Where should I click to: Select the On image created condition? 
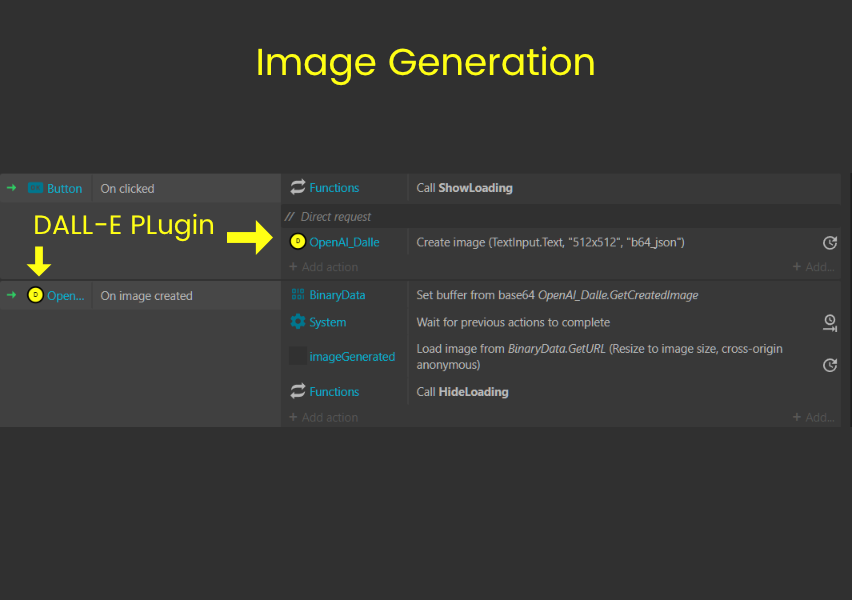pyautogui.click(x=146, y=296)
